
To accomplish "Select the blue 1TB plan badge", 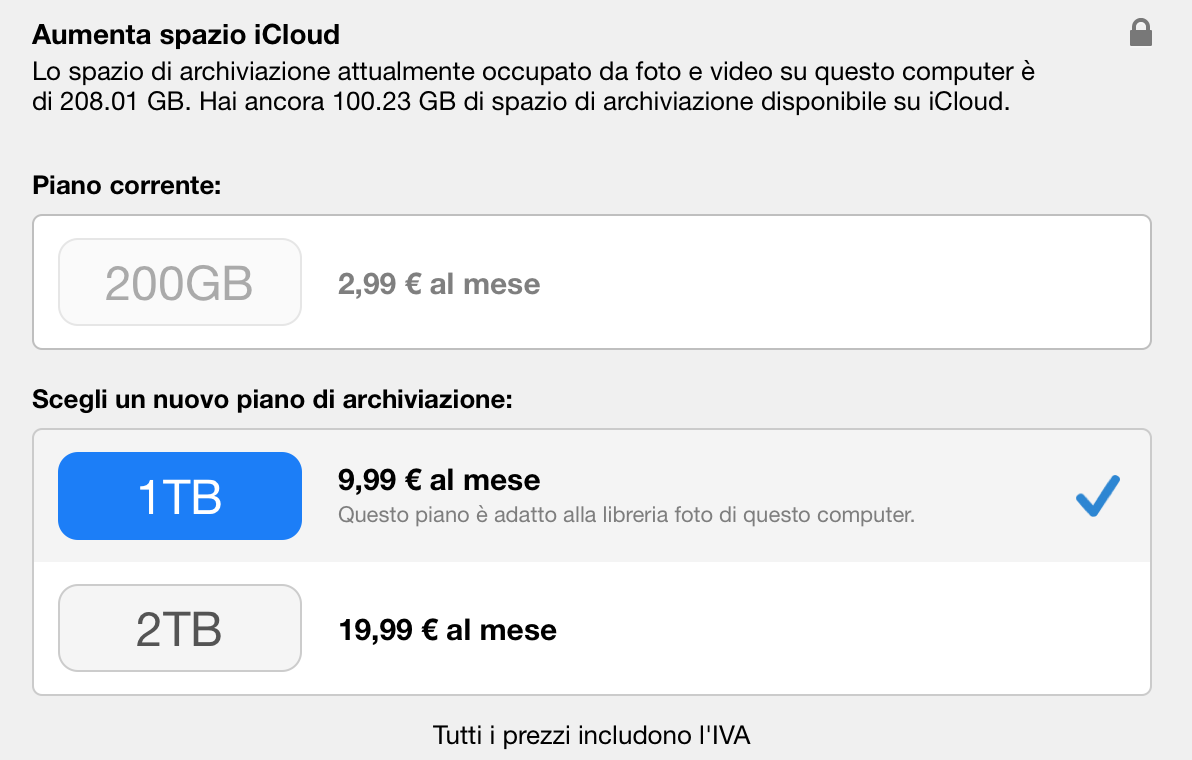I will (180, 496).
